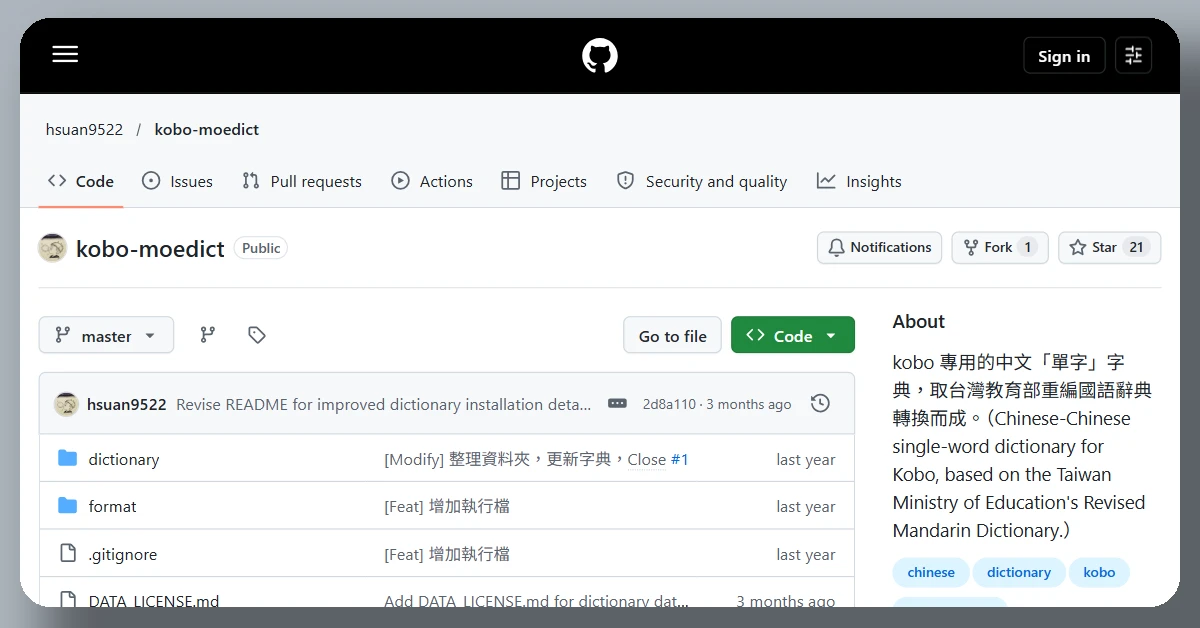Screen dimensions: 1200x628
Task: View tags via tag icon
Action: [257, 335]
